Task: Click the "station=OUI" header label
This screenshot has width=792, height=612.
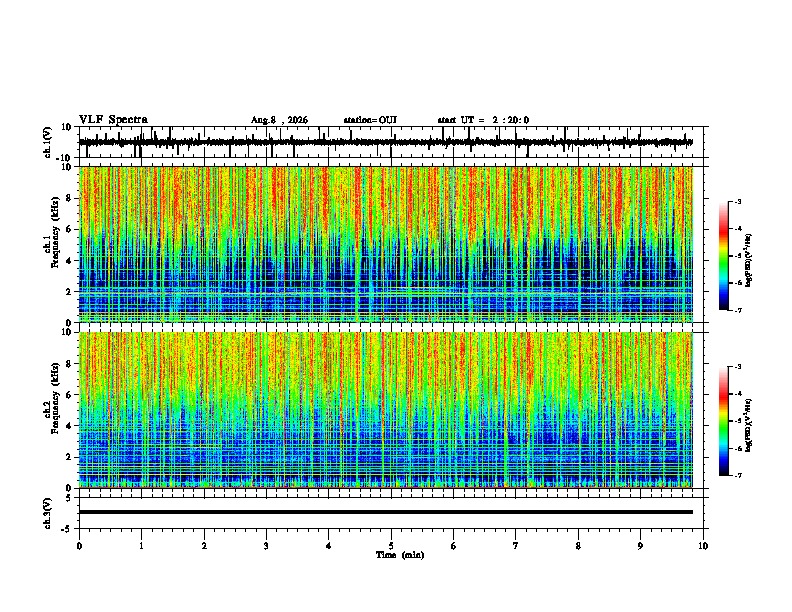Action: click(x=370, y=120)
